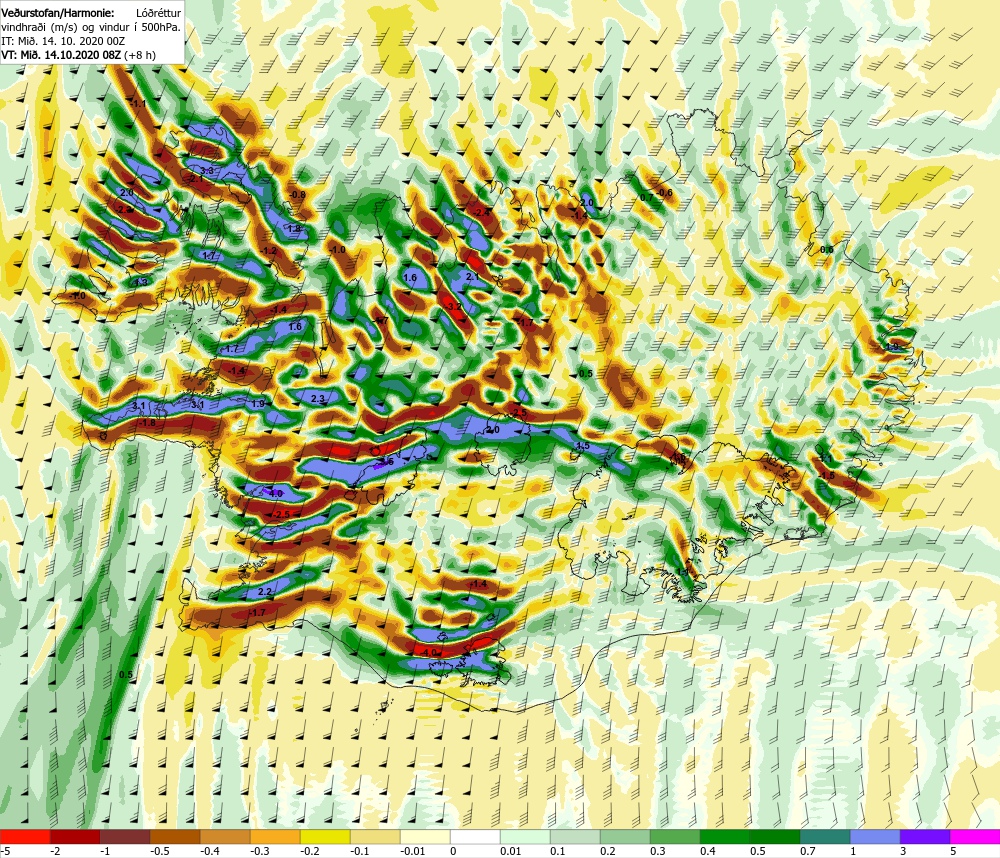Click the '3.3' value label on the map

[207, 171]
